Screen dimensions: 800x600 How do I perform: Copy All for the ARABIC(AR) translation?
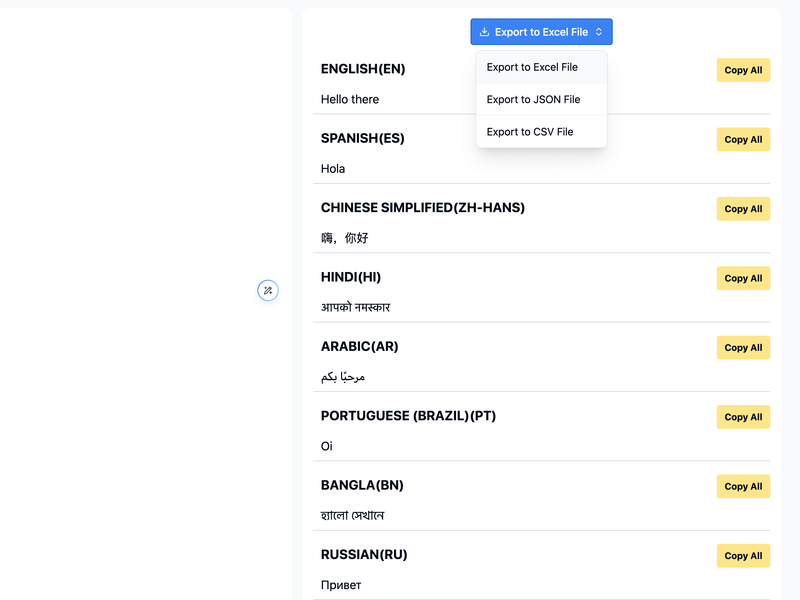[x=743, y=347]
